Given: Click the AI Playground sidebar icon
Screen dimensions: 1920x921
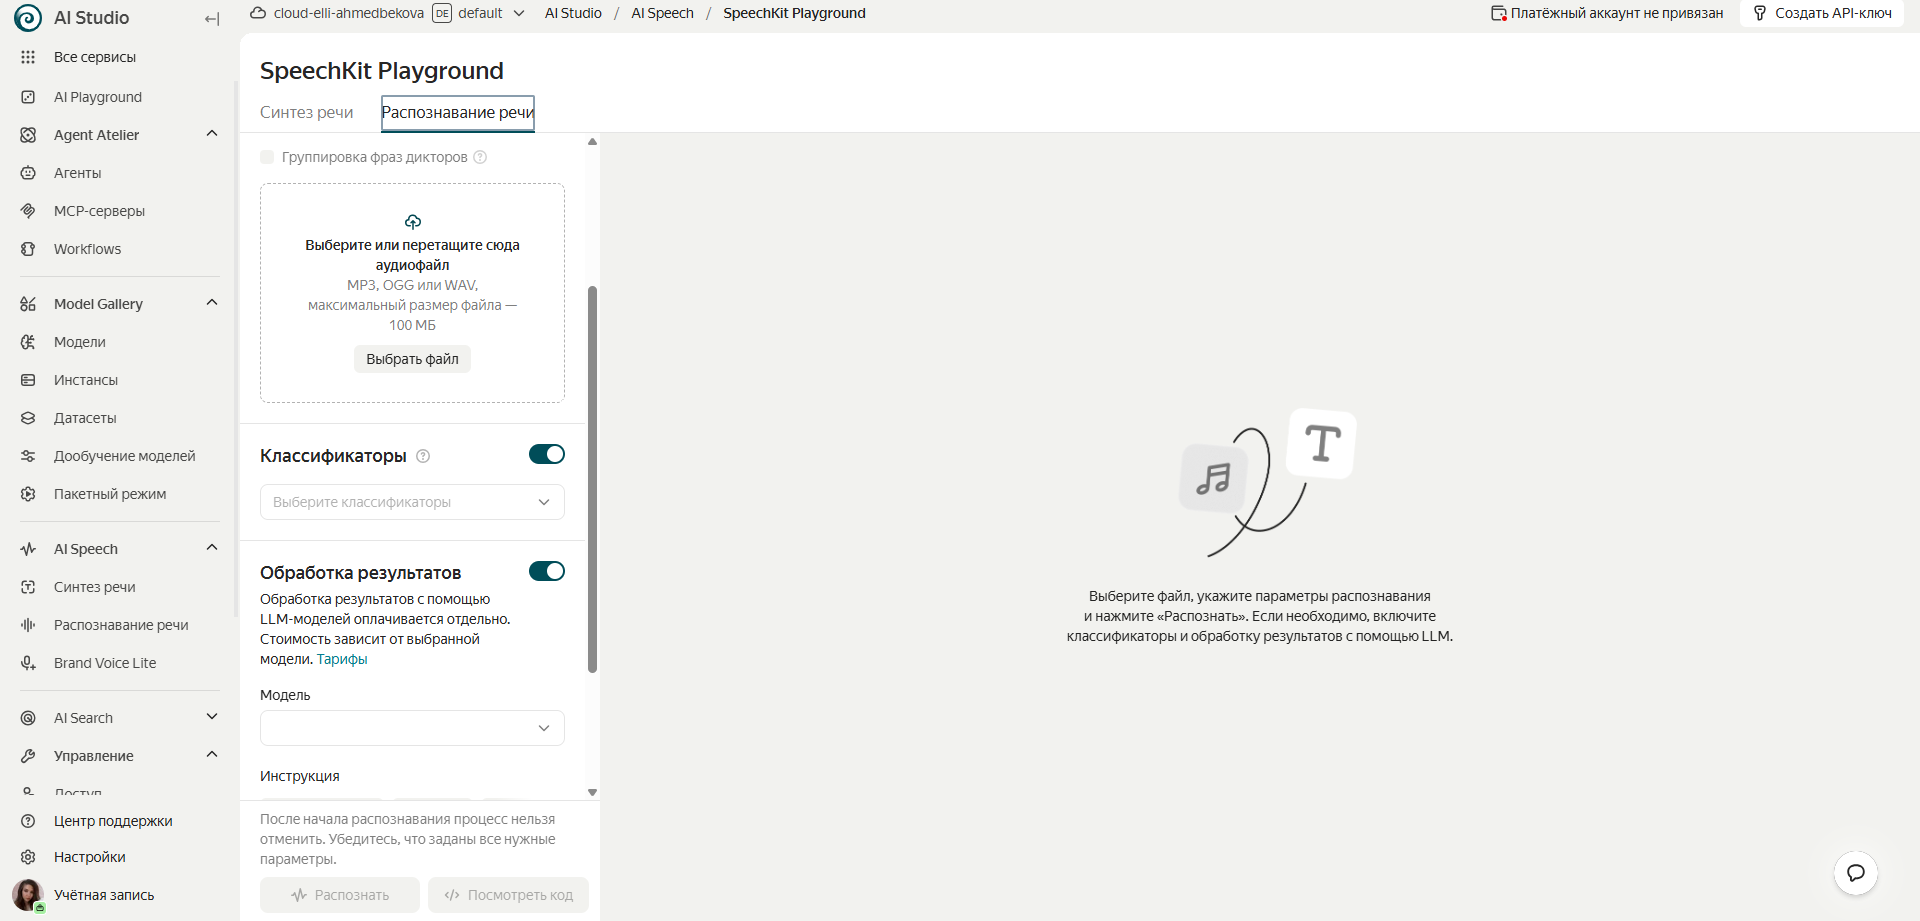Looking at the screenshot, I should click(28, 97).
